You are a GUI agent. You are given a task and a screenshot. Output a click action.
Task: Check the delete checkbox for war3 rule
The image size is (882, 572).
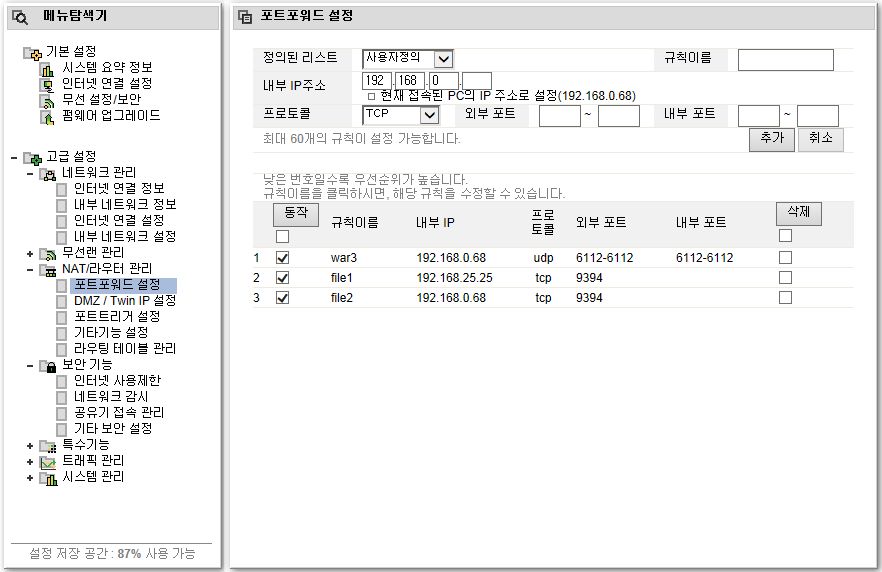tap(785, 258)
